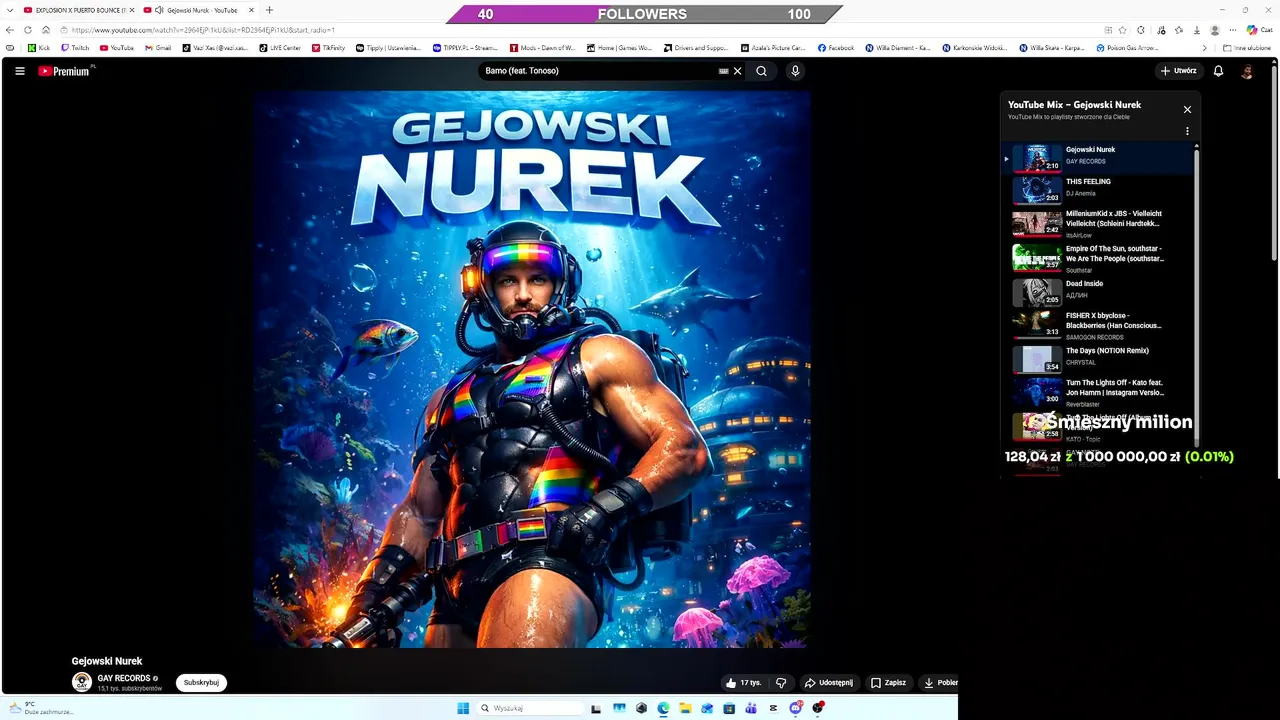Bookmark page with star icon
Image resolution: width=1280 pixels, height=720 pixels.
tap(1123, 30)
